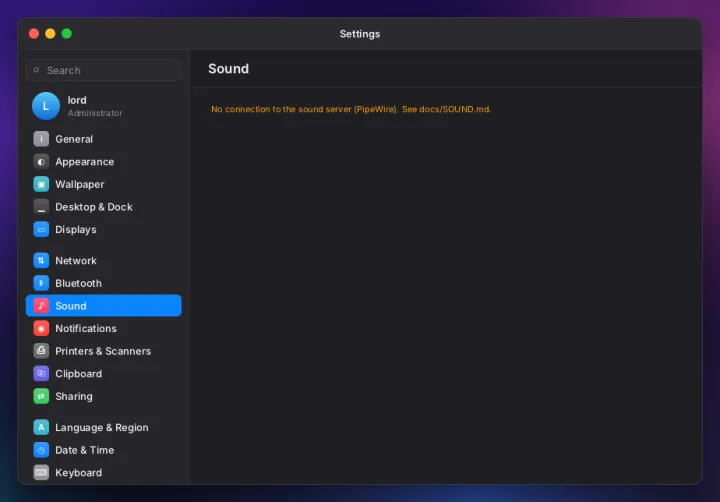
Task: Click the green Sharing icon
Action: [41, 396]
